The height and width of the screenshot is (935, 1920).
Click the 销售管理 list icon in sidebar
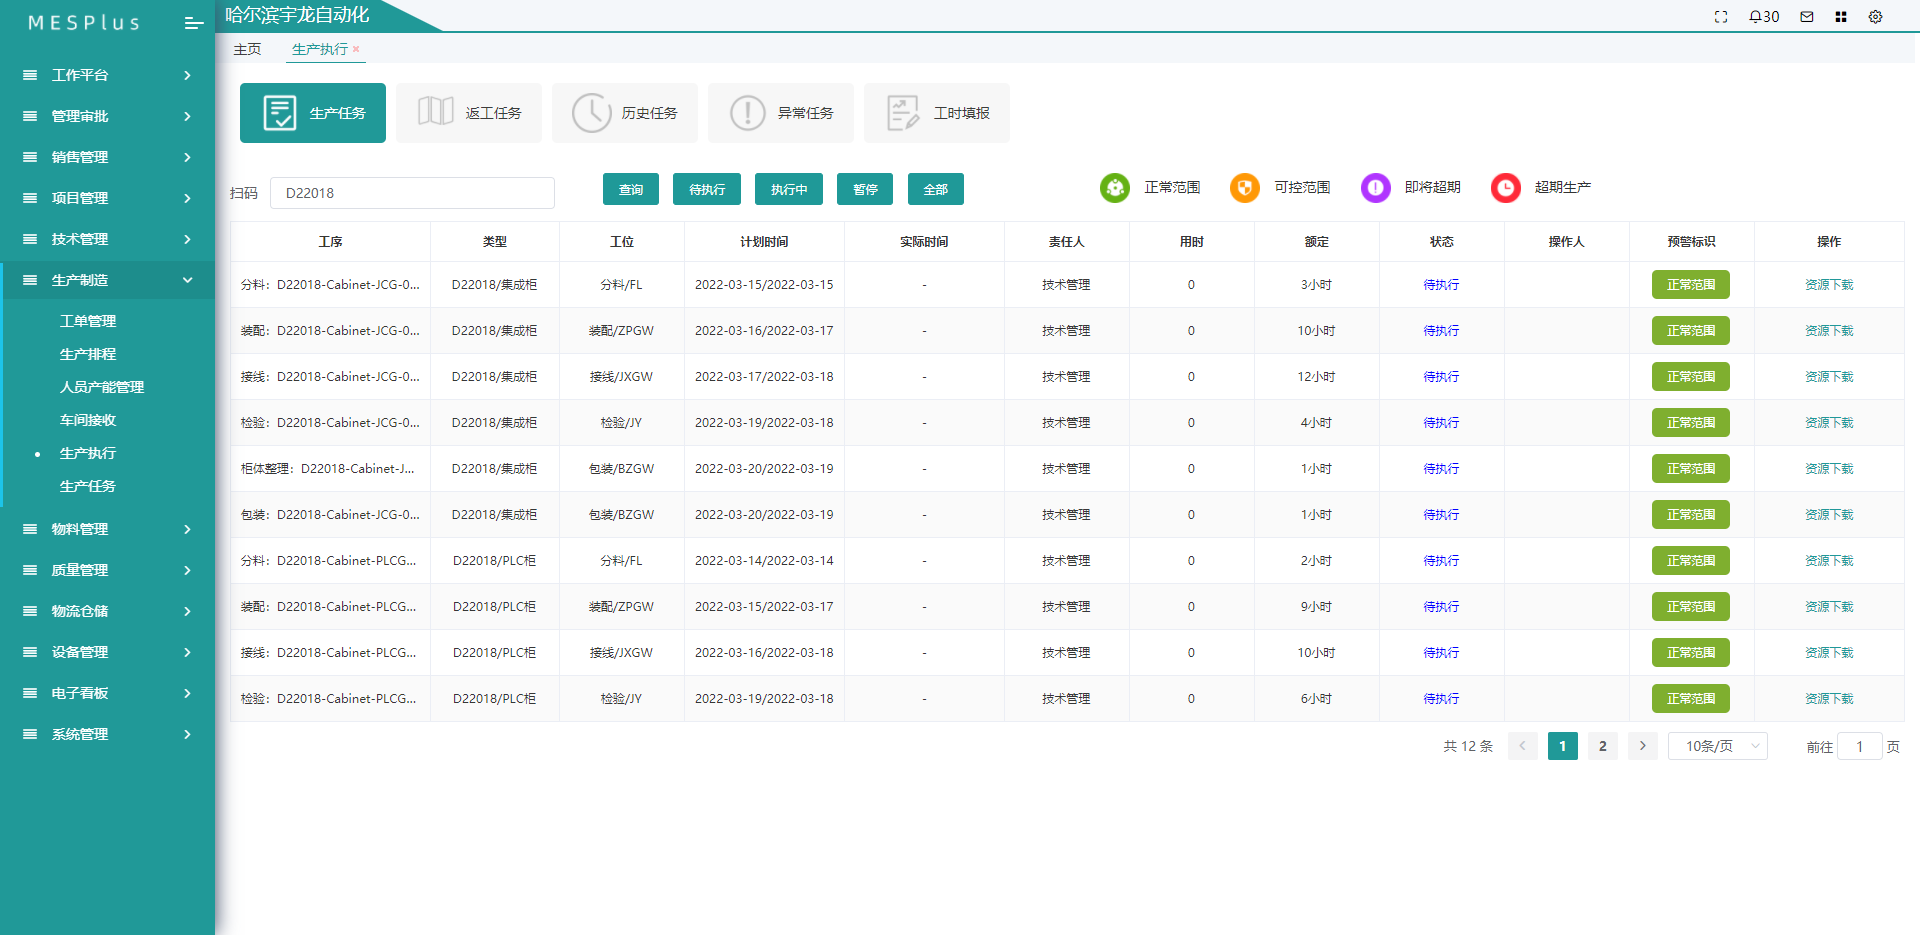pyautogui.click(x=30, y=157)
